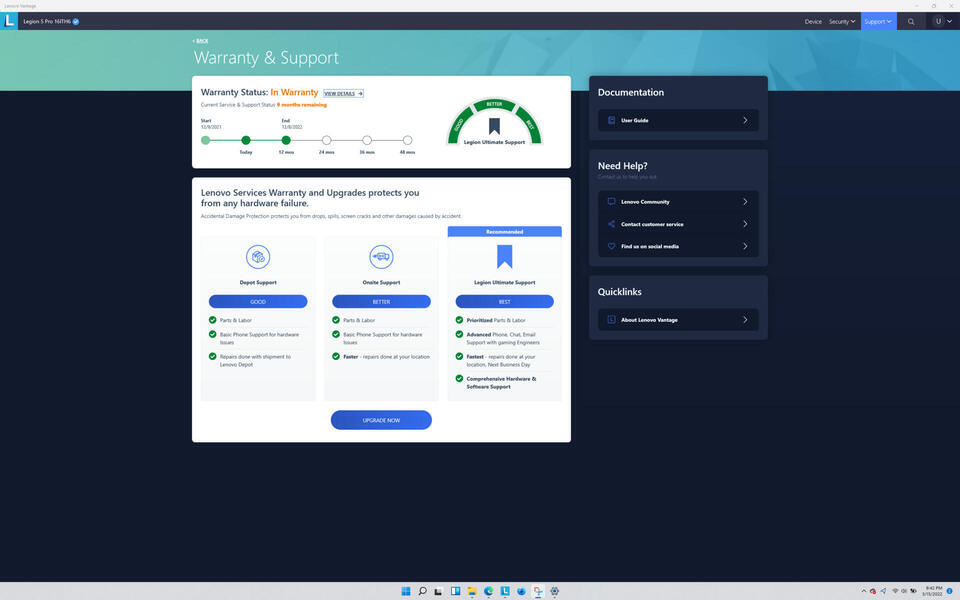Click green check beside Comprehensive Hardware & Software
Viewport: 960px width, 600px height.
coord(459,378)
